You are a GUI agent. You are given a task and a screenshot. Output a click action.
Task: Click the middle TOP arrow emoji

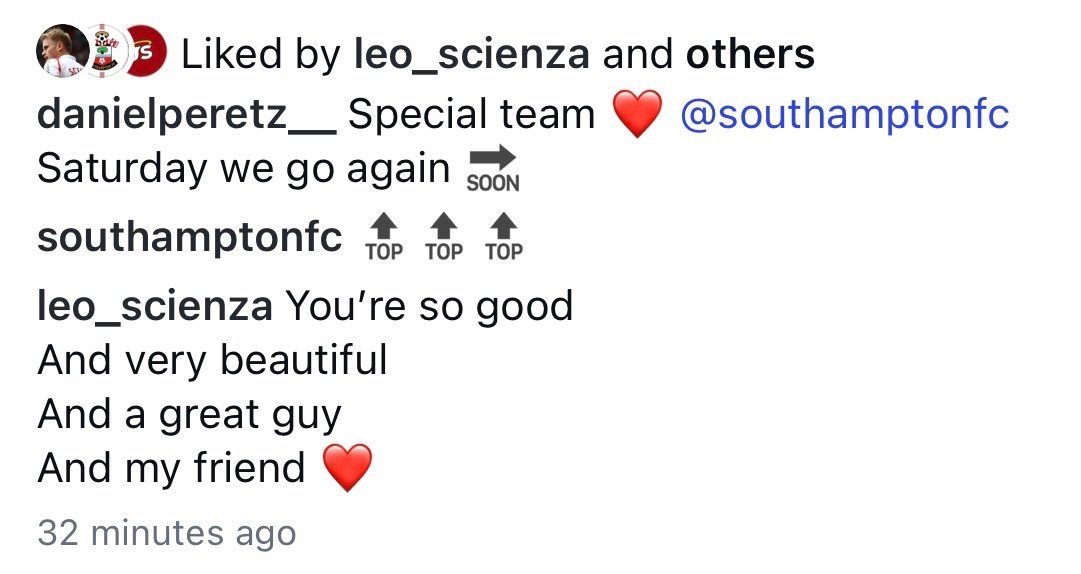[444, 238]
